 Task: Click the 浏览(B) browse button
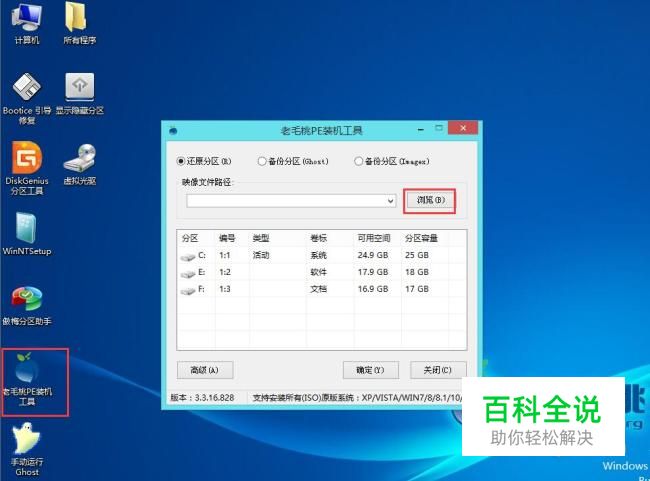click(x=430, y=201)
